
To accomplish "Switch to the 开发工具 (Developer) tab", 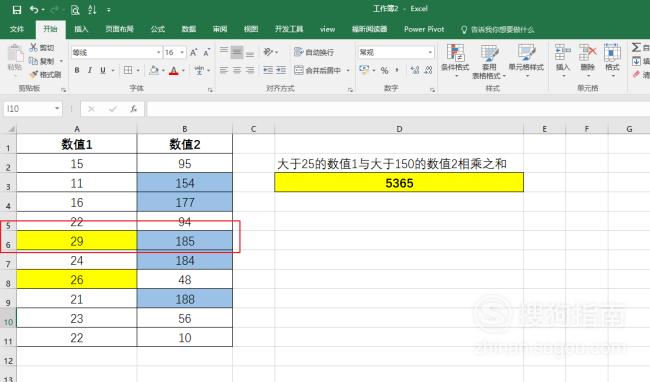I will tap(289, 29).
